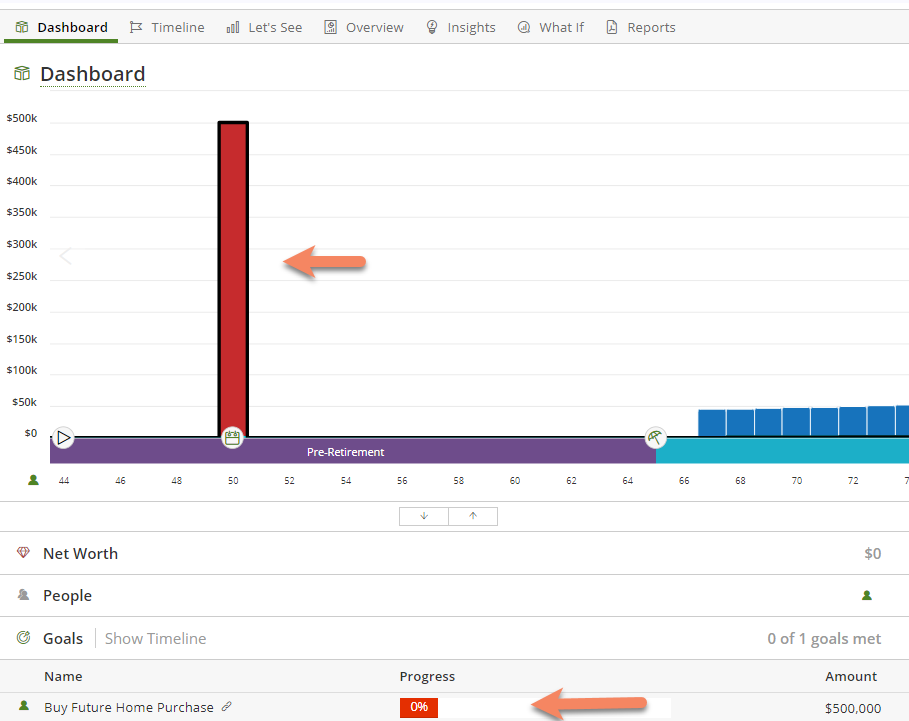Switch to the What If tab
The width and height of the screenshot is (909, 721).
pos(550,27)
